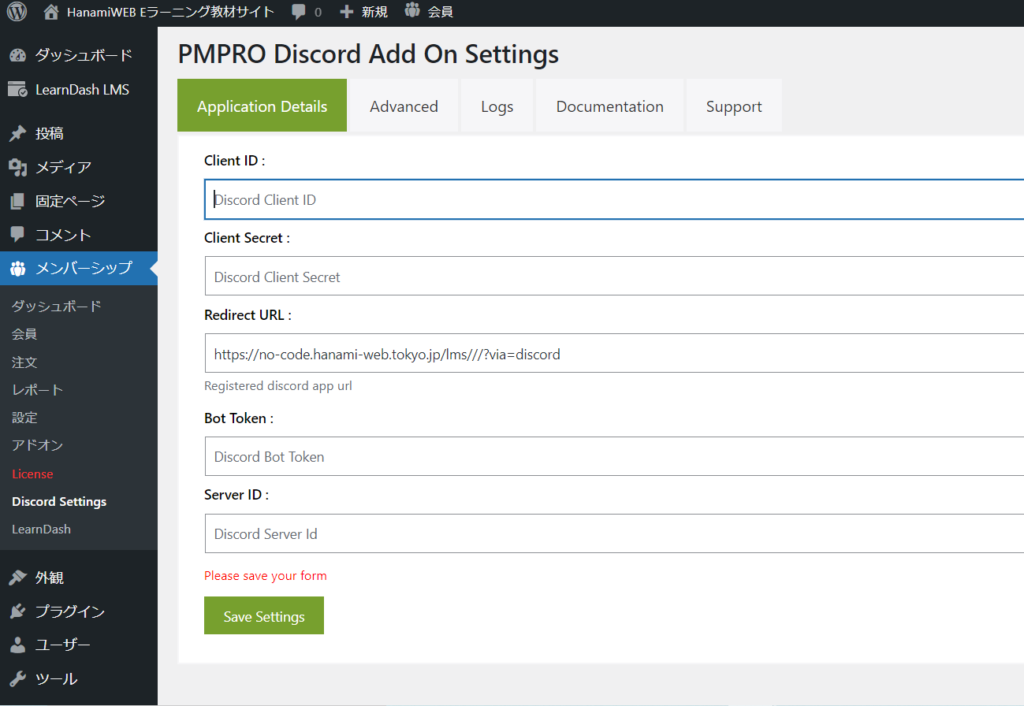This screenshot has width=1024, height=706.
Task: Click the 会員 group icon in the admin bar
Action: [x=412, y=10]
